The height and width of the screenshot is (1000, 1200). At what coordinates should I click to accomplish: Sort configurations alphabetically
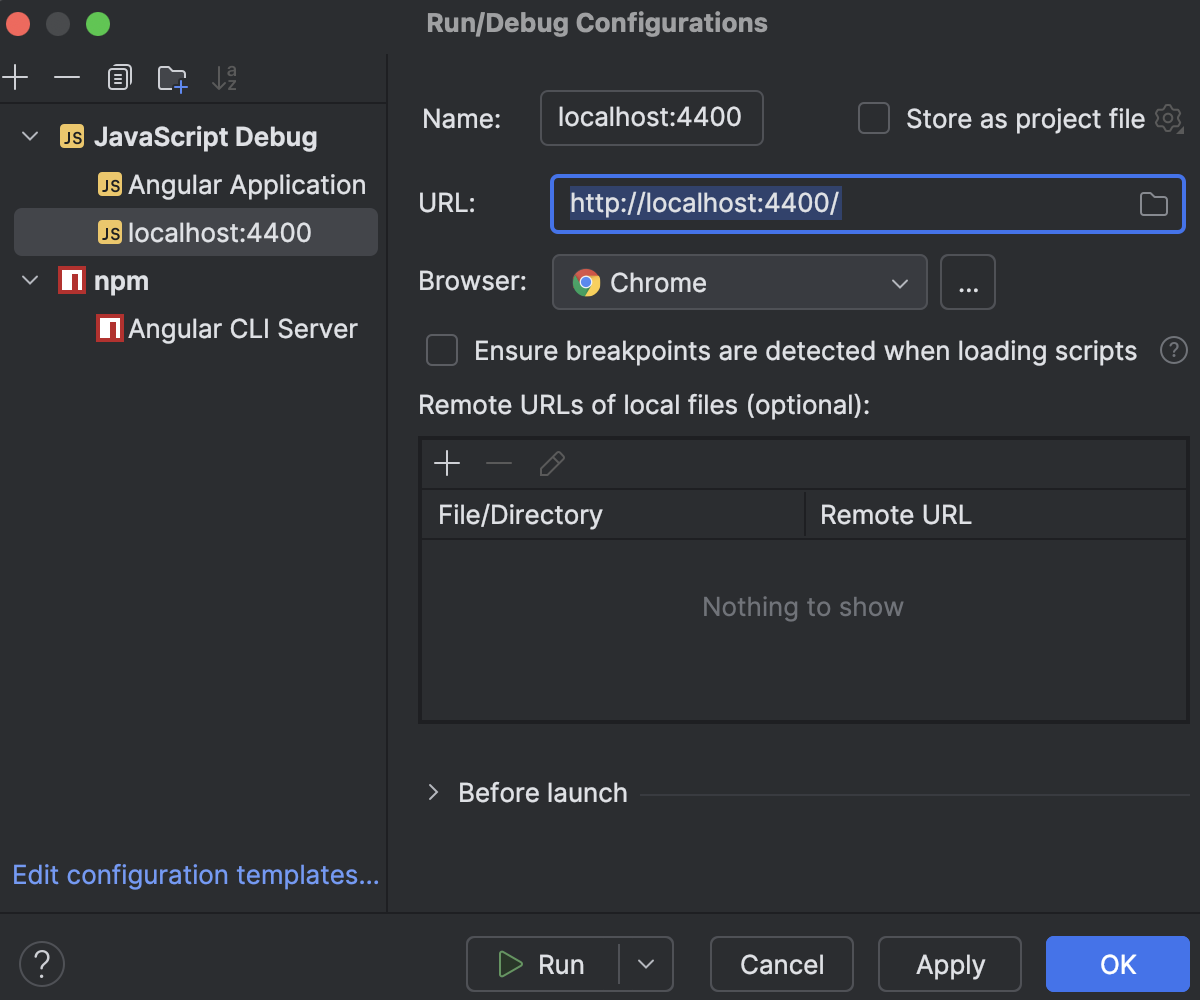tap(225, 77)
